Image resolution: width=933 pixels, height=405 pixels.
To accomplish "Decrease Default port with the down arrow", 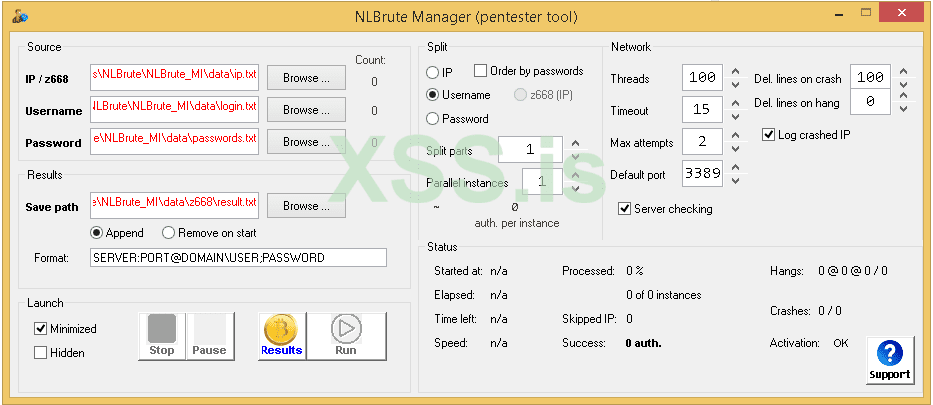I will click(735, 181).
